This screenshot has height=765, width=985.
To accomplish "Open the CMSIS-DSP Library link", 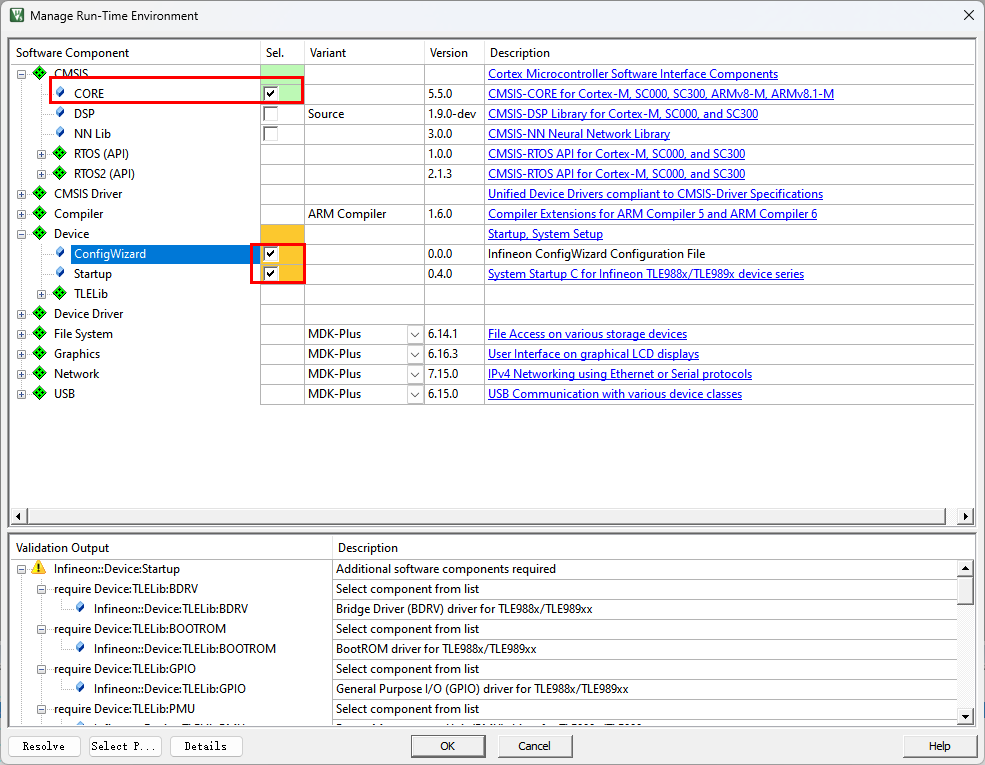I will pos(623,114).
